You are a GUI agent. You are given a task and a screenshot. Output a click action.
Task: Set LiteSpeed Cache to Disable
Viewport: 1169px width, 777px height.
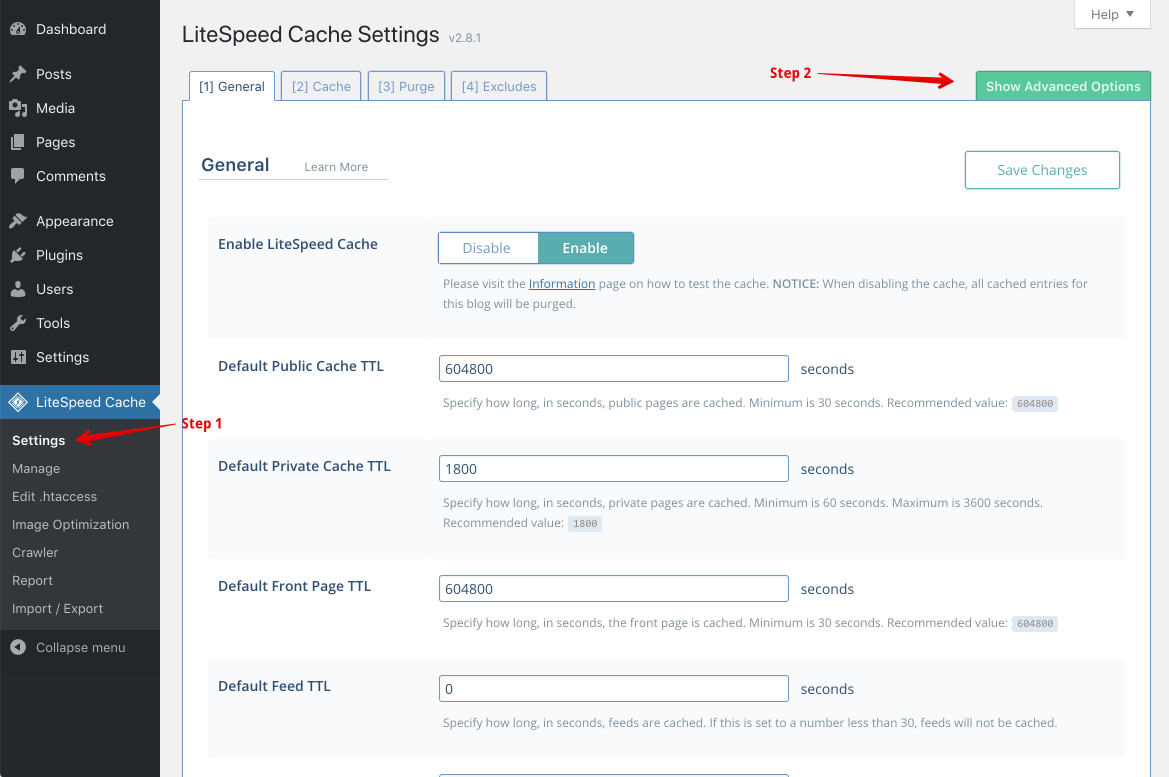coord(487,248)
